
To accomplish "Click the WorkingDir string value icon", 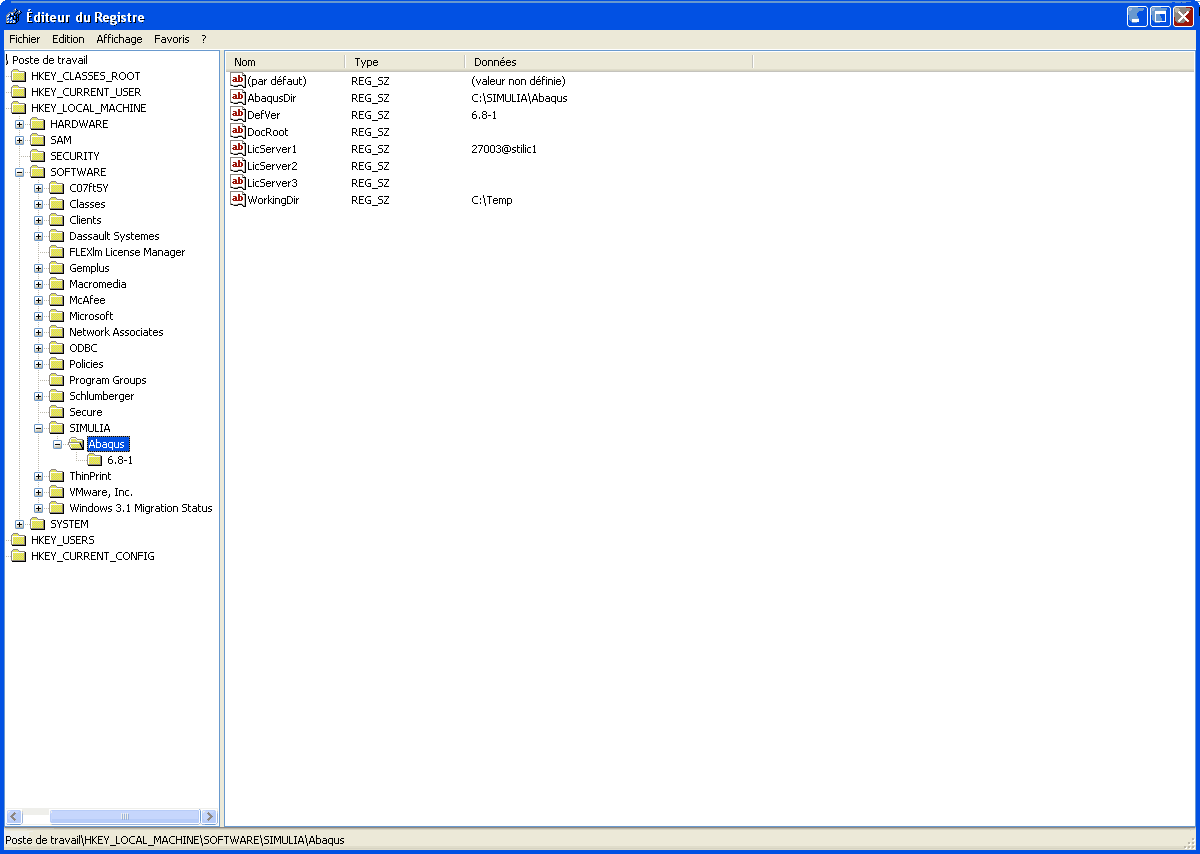I will [x=238, y=200].
